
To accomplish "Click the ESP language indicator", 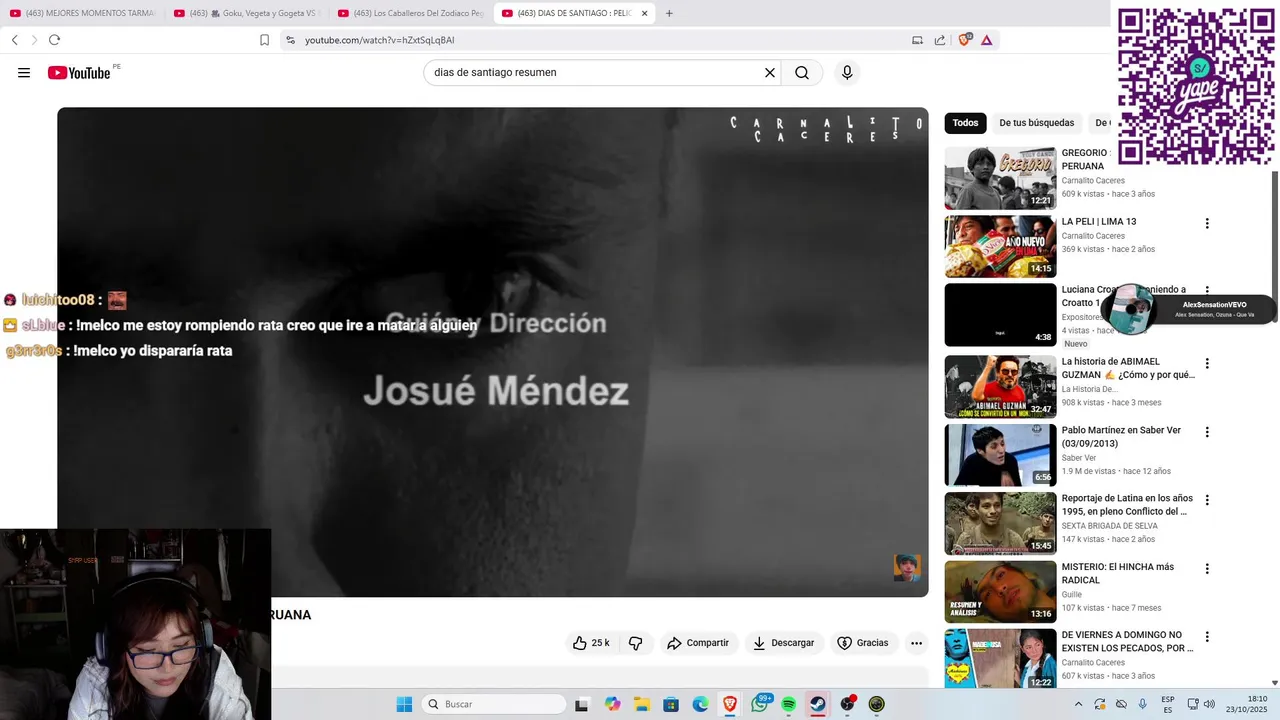I will [x=1168, y=704].
